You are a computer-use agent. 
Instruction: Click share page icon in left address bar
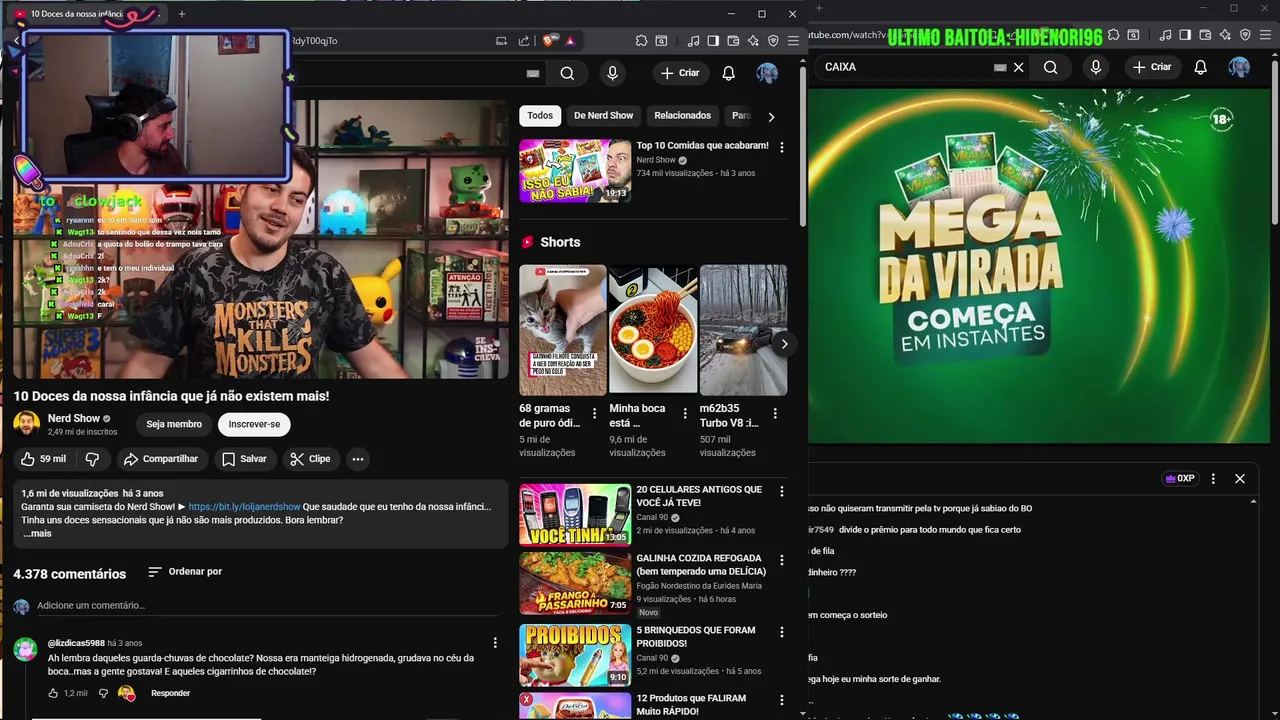pyautogui.click(x=524, y=41)
